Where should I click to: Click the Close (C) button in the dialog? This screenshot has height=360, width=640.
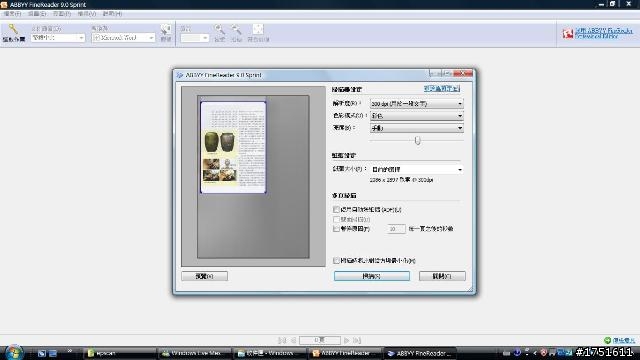tap(442, 276)
